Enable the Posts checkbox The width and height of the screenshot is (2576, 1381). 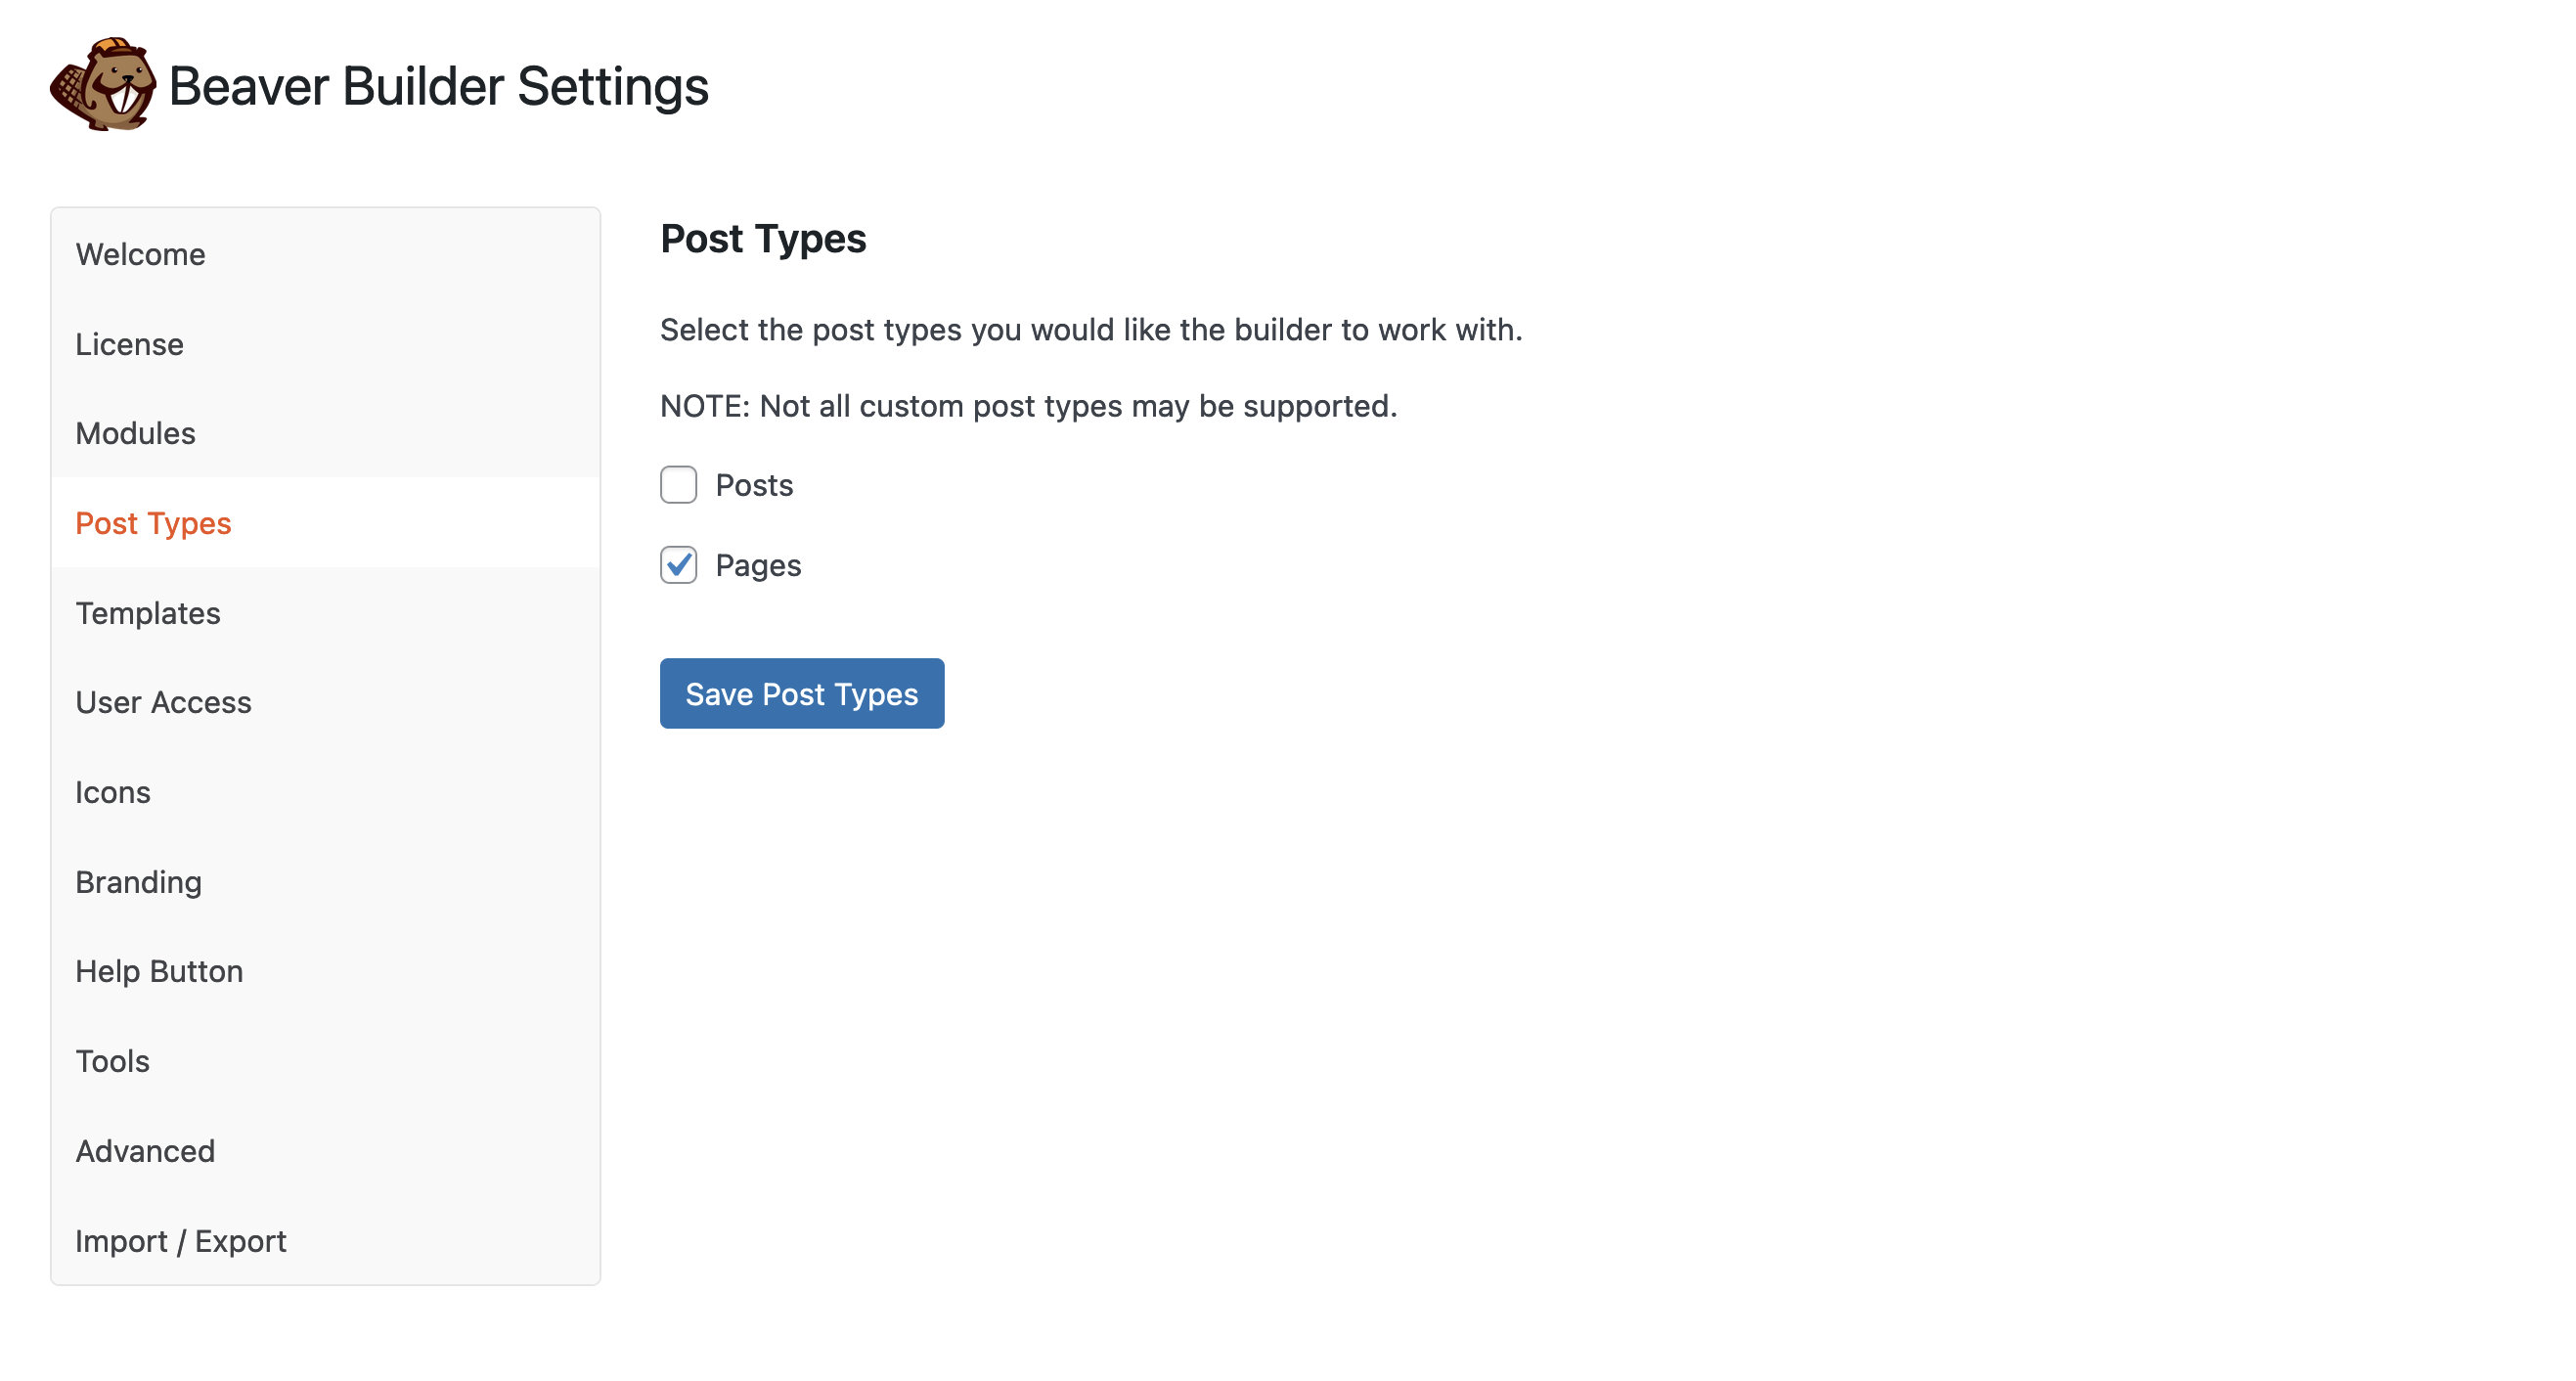678,485
